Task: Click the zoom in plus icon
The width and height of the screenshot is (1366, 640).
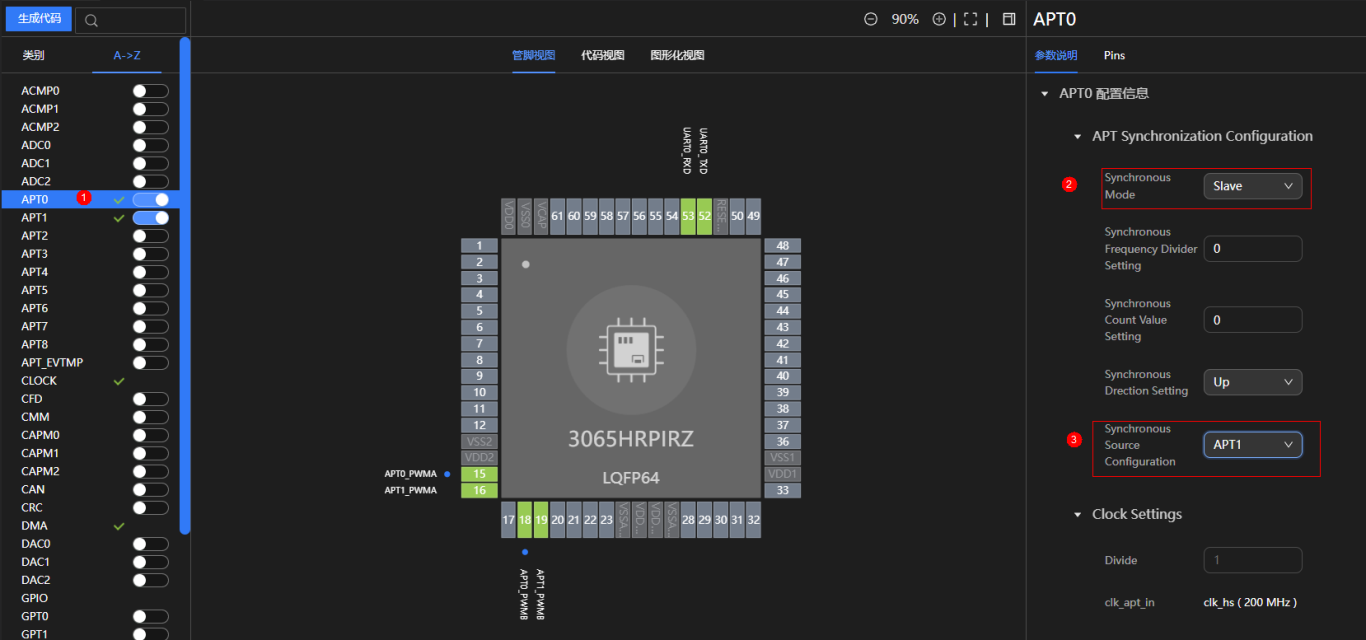Action: click(x=939, y=19)
